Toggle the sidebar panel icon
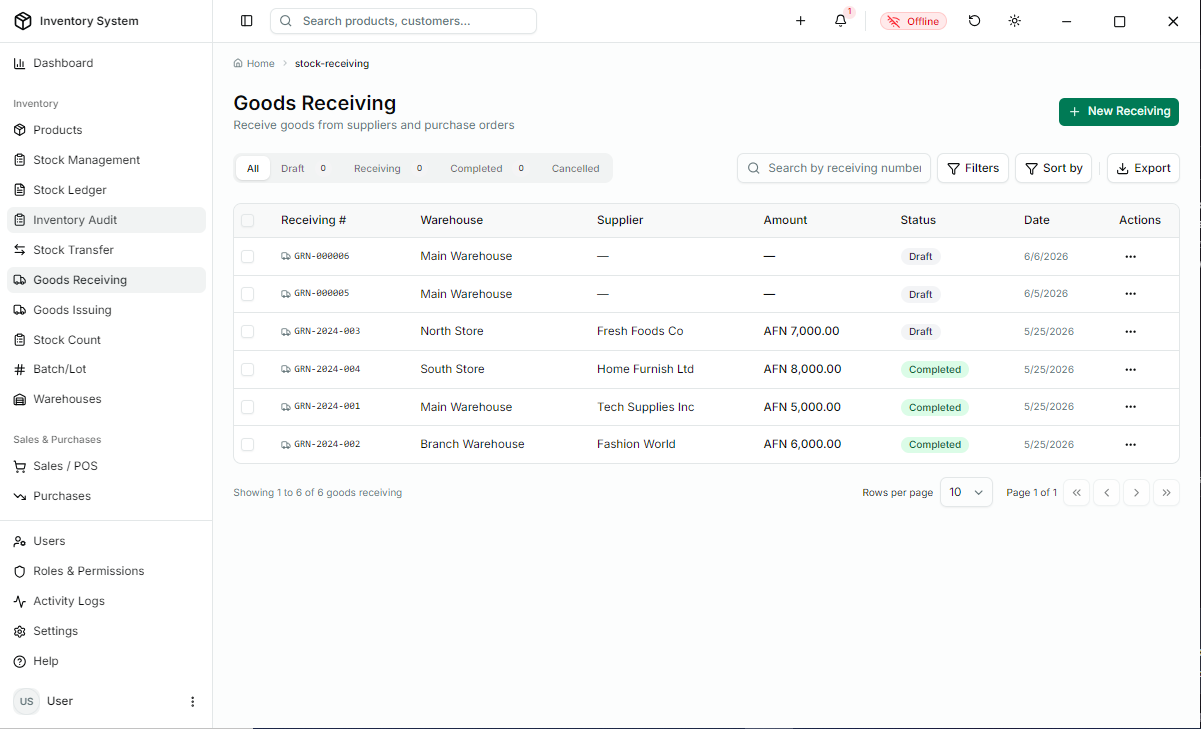1201x729 pixels. pos(247,21)
